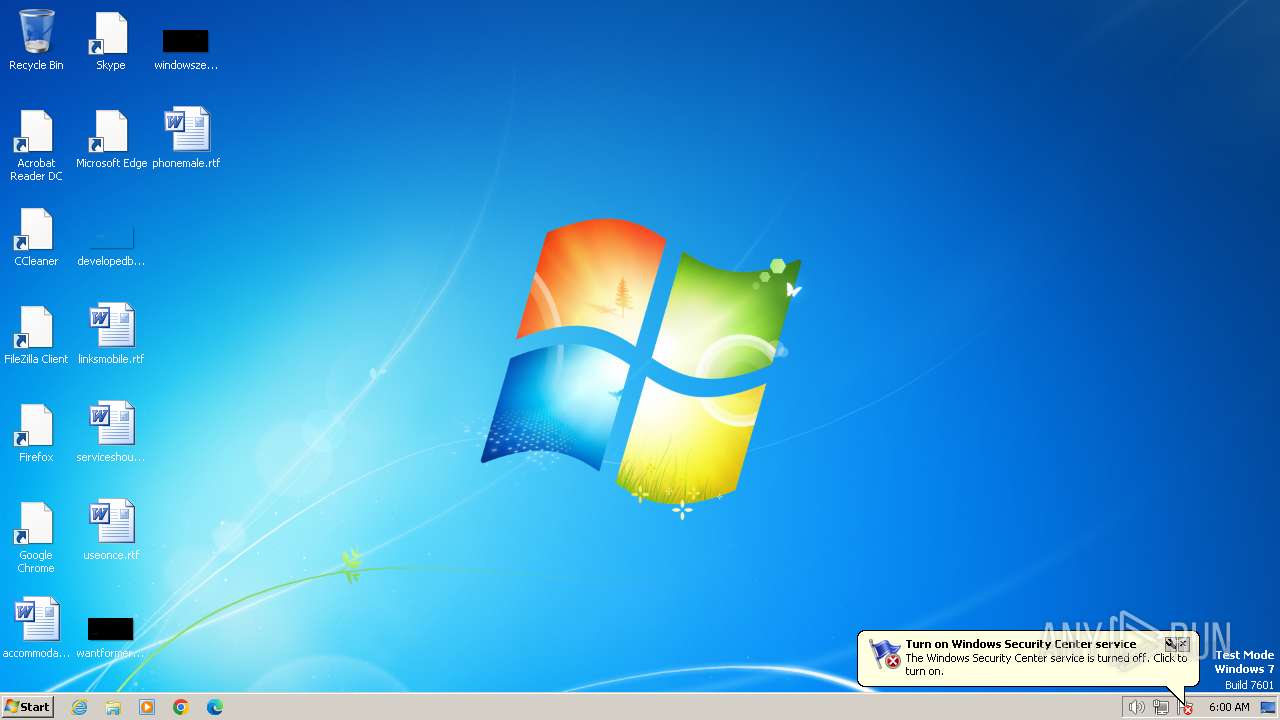
Task: Click Show desktop icon beside the clock
Action: click(x=1268, y=707)
